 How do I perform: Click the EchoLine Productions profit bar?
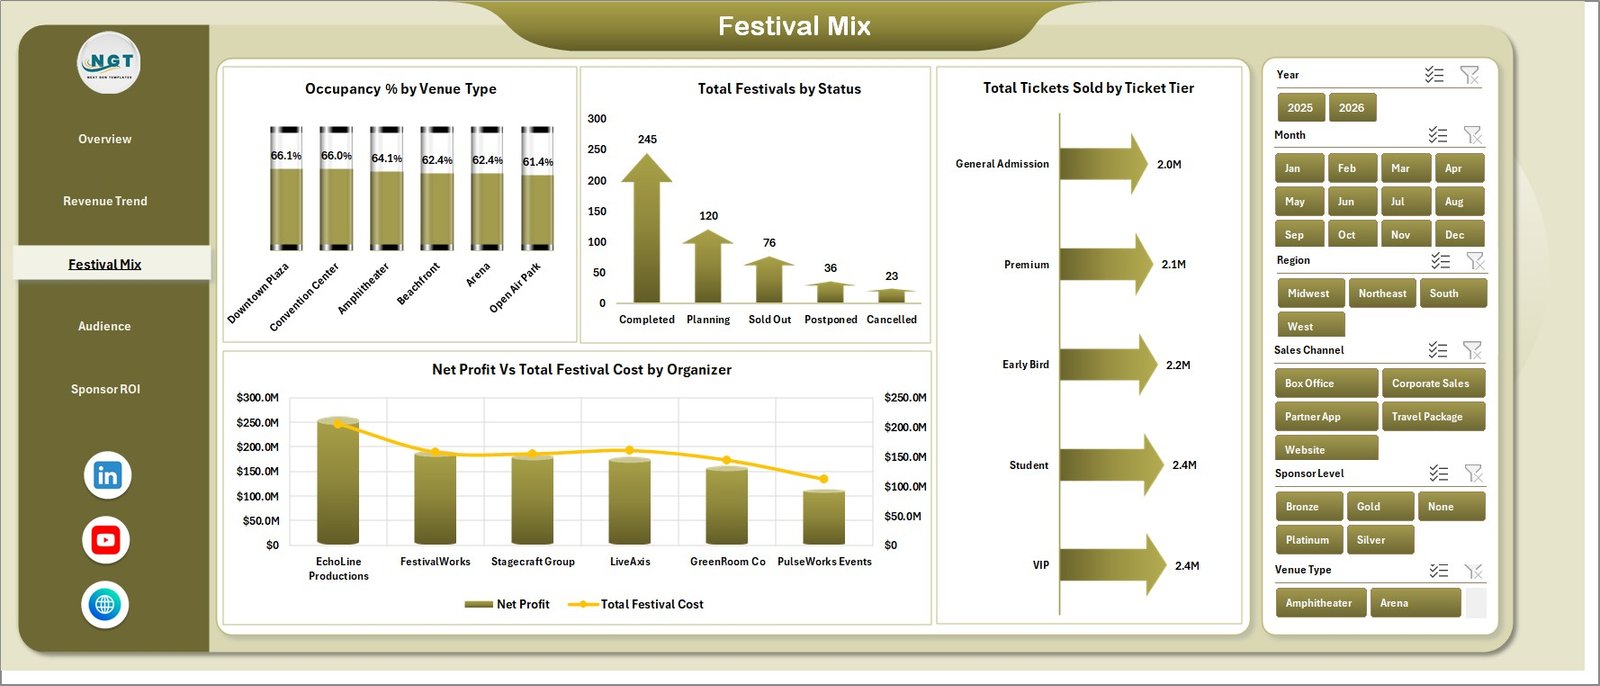(338, 482)
